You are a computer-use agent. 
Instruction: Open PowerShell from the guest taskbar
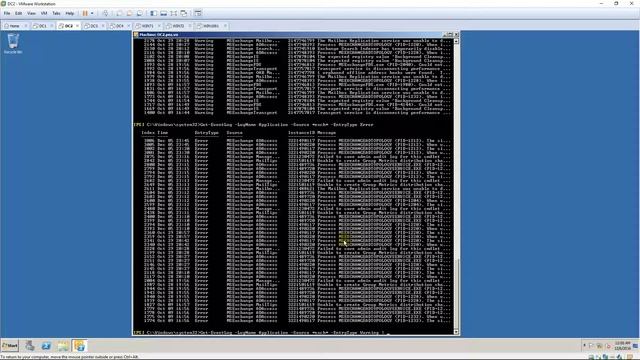[x=46, y=346]
